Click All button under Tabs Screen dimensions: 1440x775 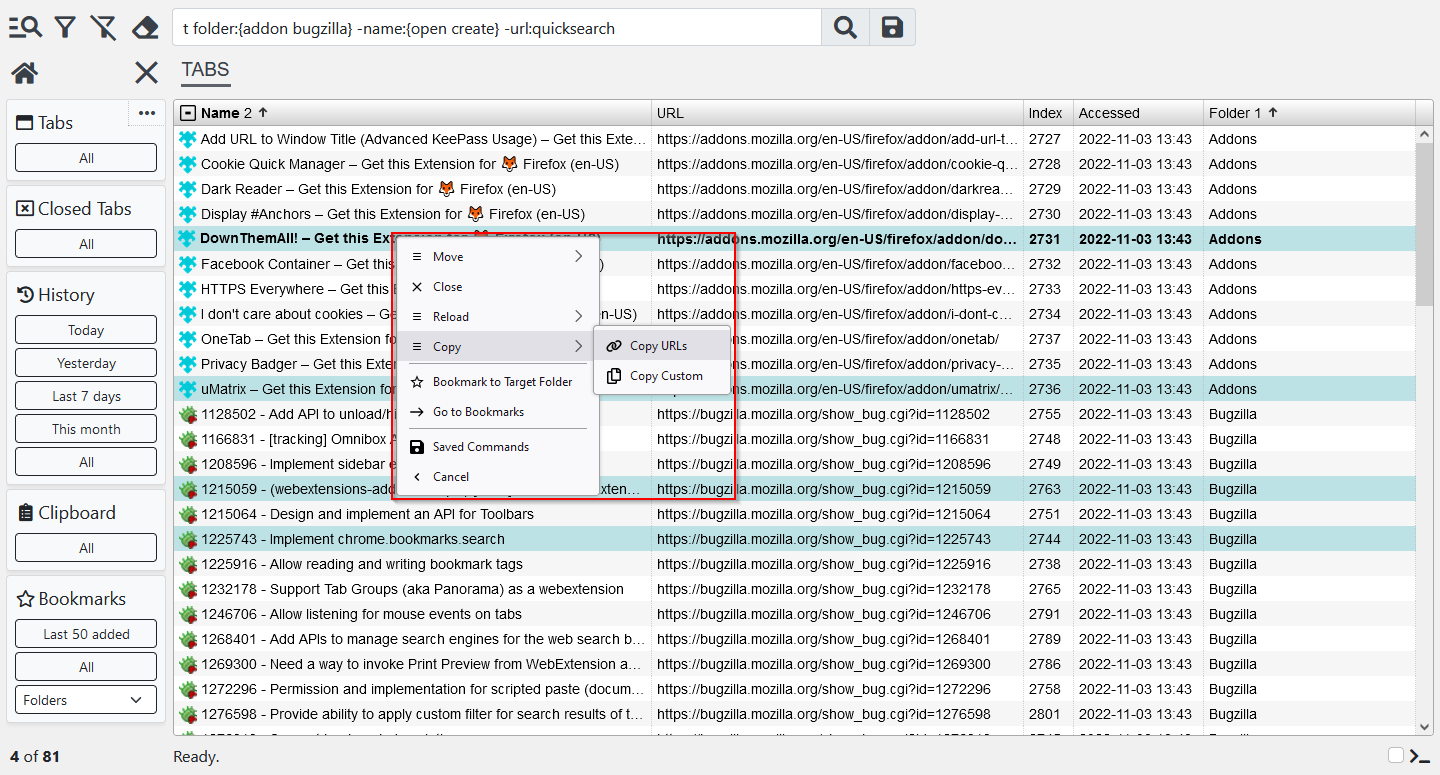click(86, 158)
